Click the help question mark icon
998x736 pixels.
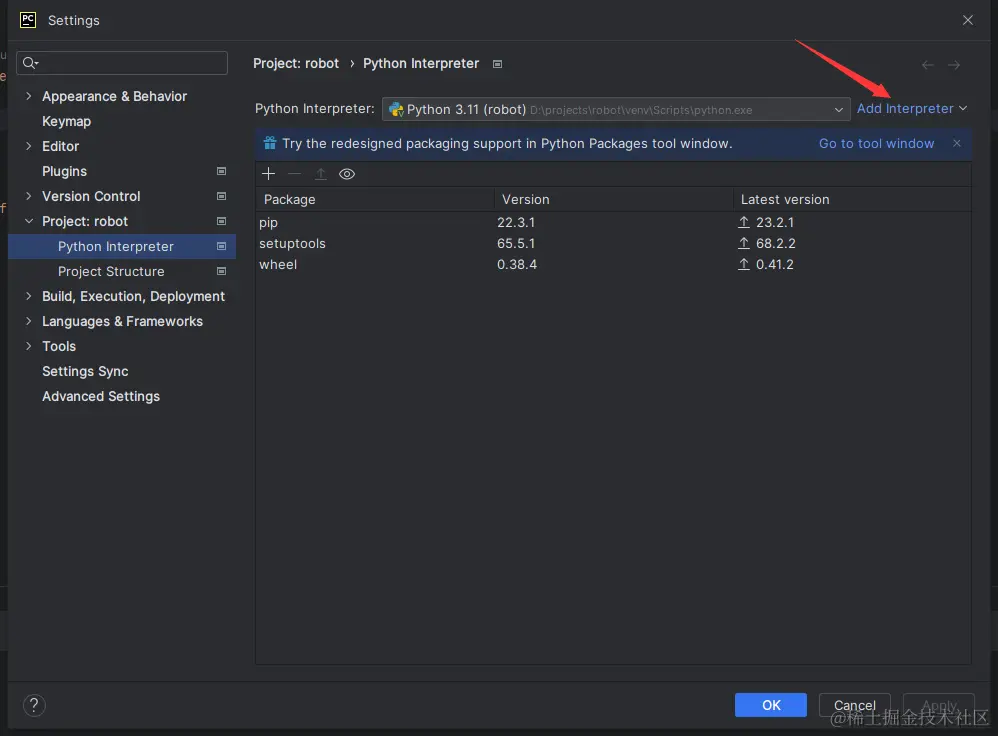point(33,705)
